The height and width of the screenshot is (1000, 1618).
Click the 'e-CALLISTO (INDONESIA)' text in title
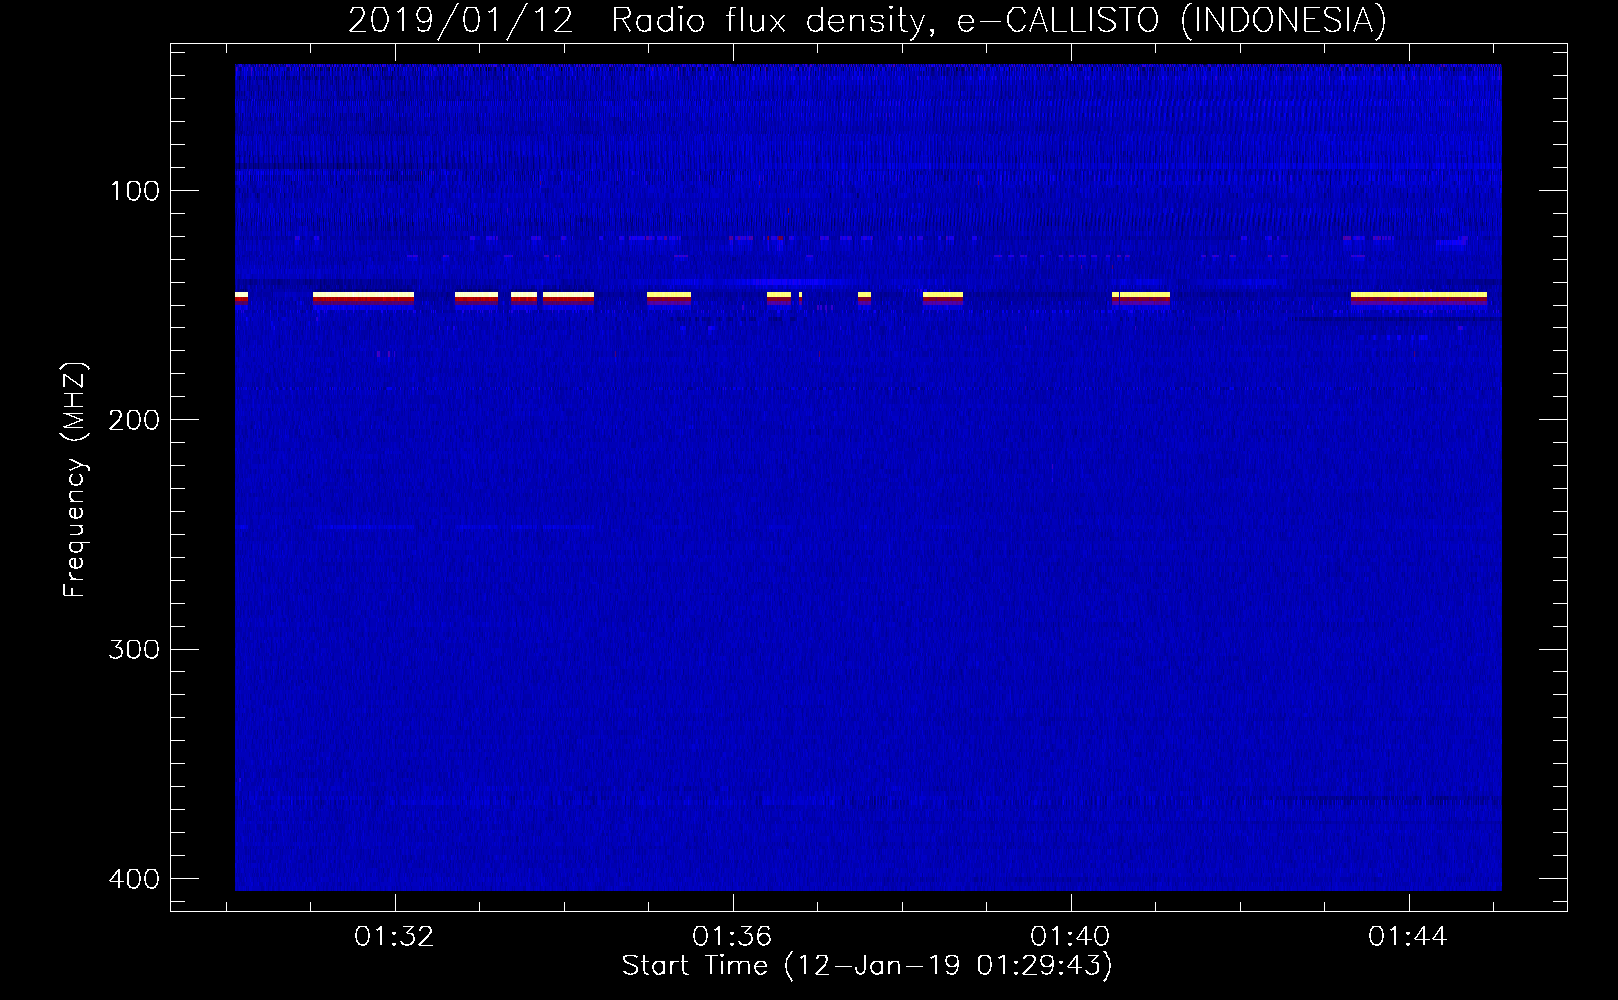(x=1172, y=21)
